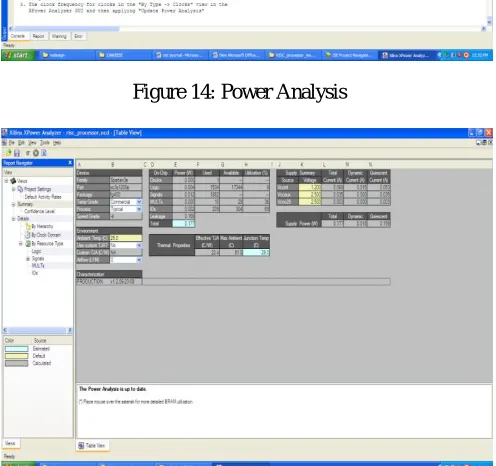Viewport: 496px width, 466px height.
Task: Select IOs in the tree
Action: click(35, 273)
